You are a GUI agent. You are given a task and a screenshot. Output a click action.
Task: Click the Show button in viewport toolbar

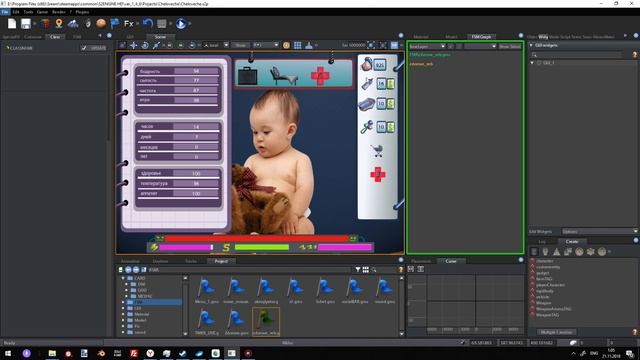(x=240, y=45)
